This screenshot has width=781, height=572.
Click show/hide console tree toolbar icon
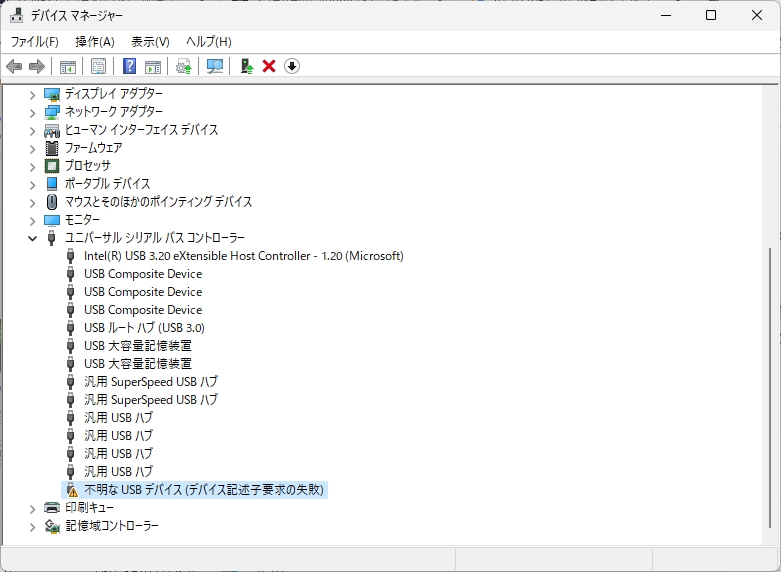[x=67, y=66]
